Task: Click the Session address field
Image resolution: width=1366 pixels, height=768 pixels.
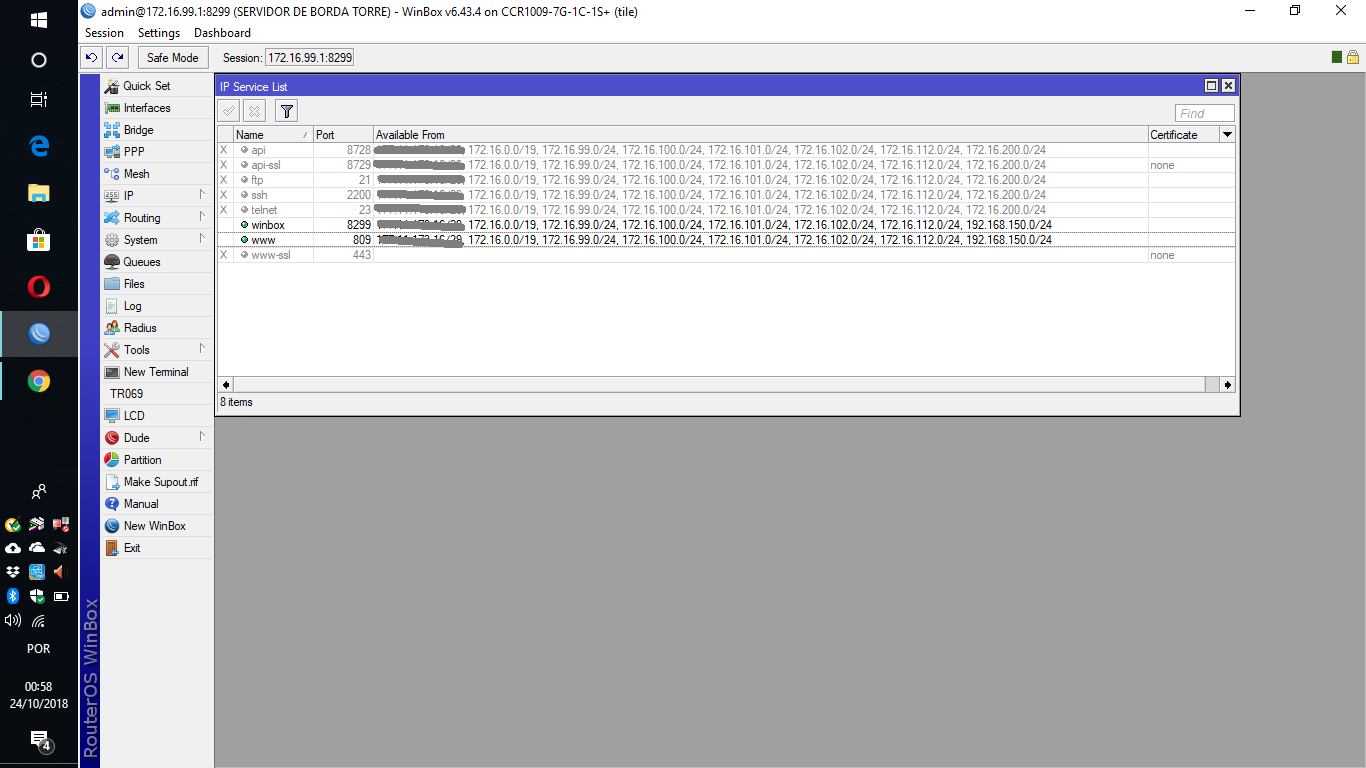Action: tap(309, 58)
